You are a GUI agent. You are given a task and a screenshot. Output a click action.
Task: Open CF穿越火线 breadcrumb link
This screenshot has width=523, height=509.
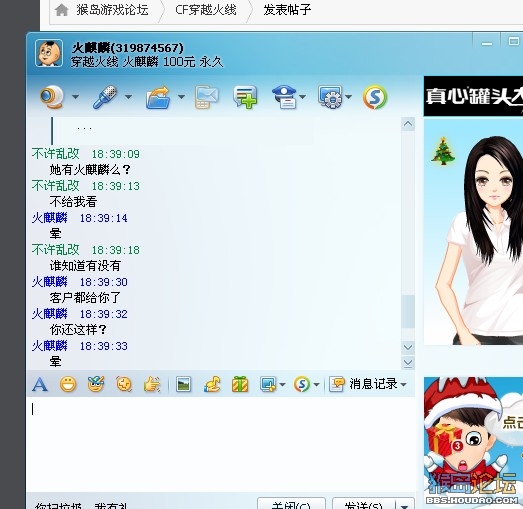(206, 10)
